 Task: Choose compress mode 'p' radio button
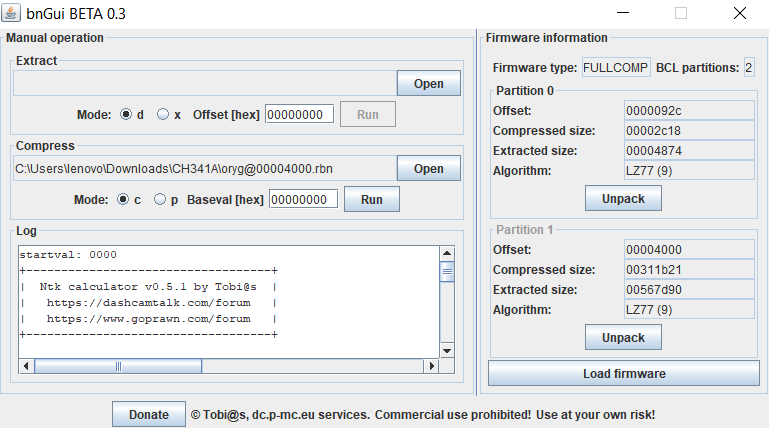click(161, 200)
